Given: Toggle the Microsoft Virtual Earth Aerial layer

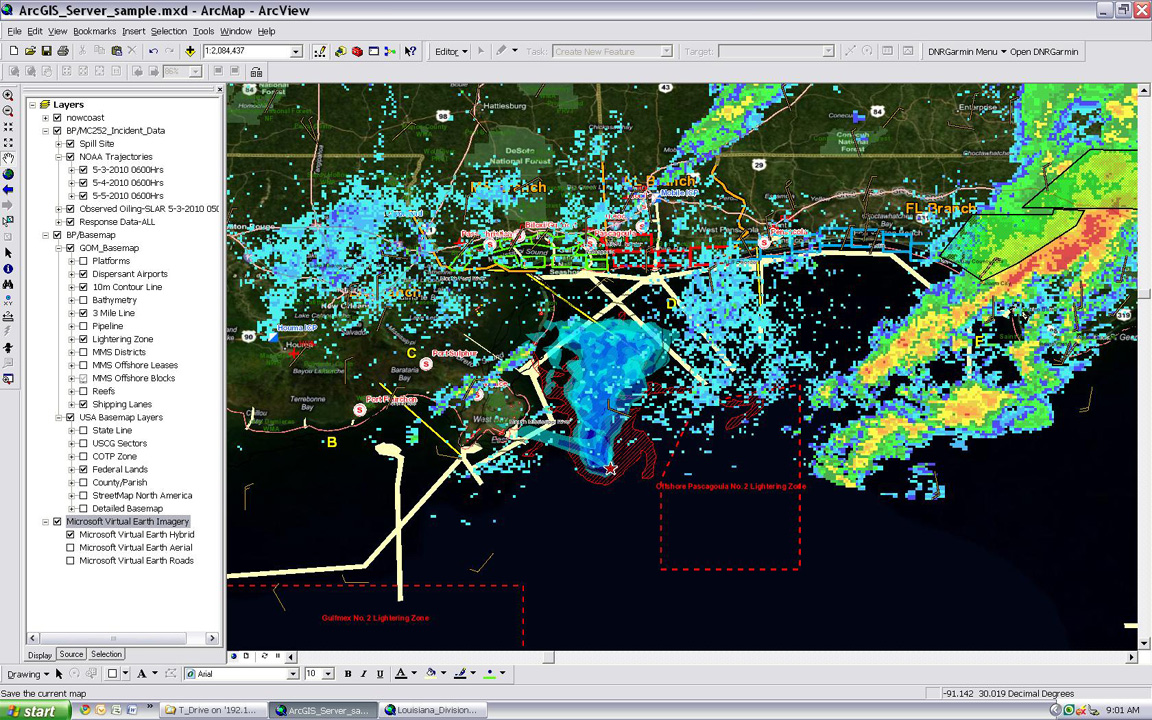Looking at the screenshot, I should pos(70,548).
